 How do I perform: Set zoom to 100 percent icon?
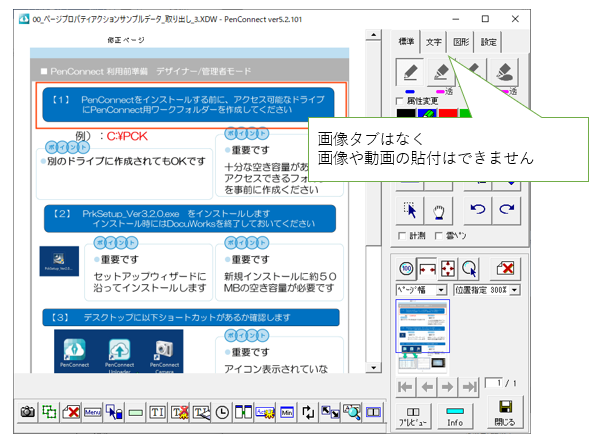(x=406, y=268)
